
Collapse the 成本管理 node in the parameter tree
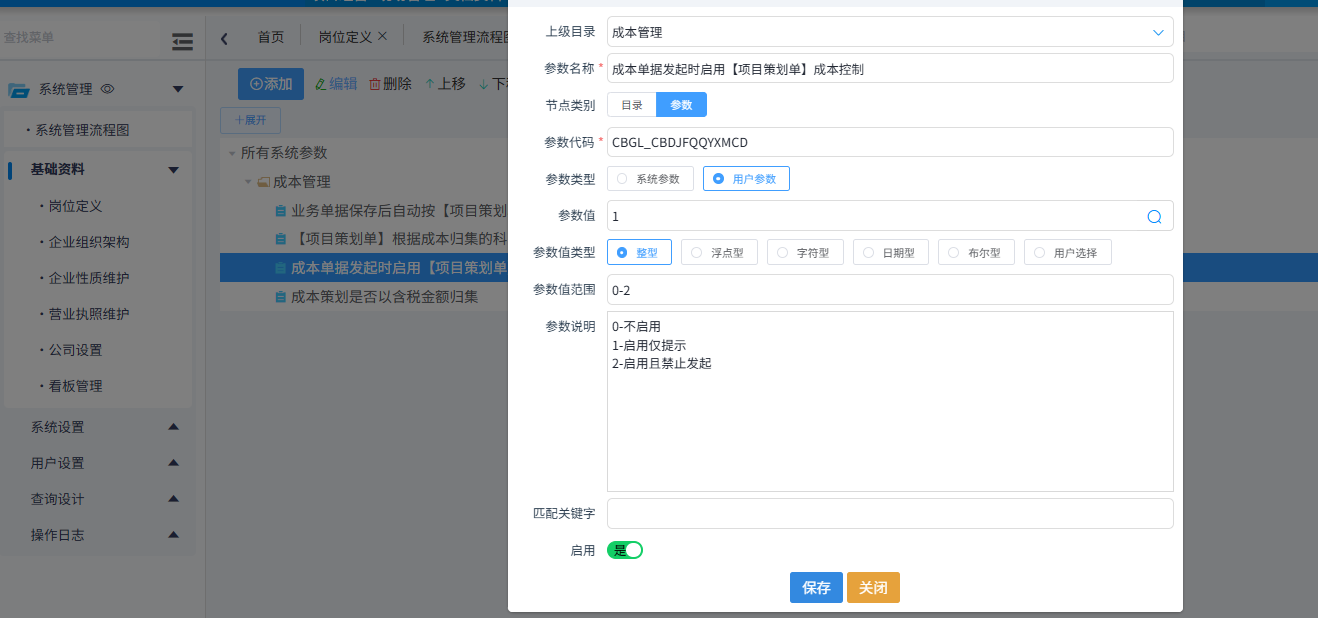coord(248,182)
